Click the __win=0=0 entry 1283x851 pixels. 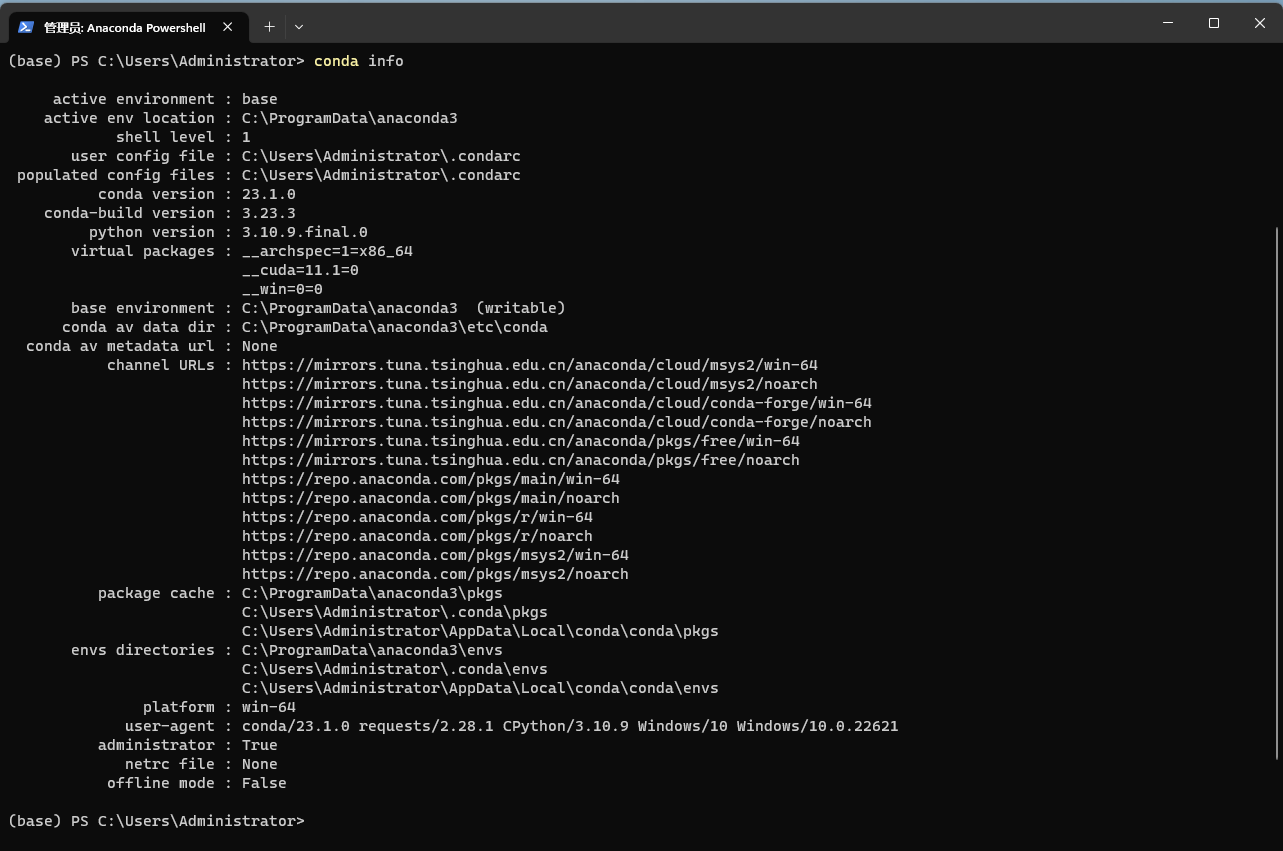[x=282, y=289]
